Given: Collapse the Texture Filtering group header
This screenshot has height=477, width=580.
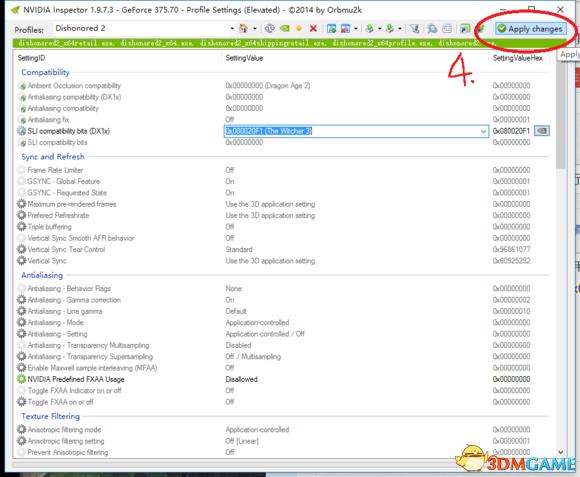Looking at the screenshot, I should coord(50,416).
